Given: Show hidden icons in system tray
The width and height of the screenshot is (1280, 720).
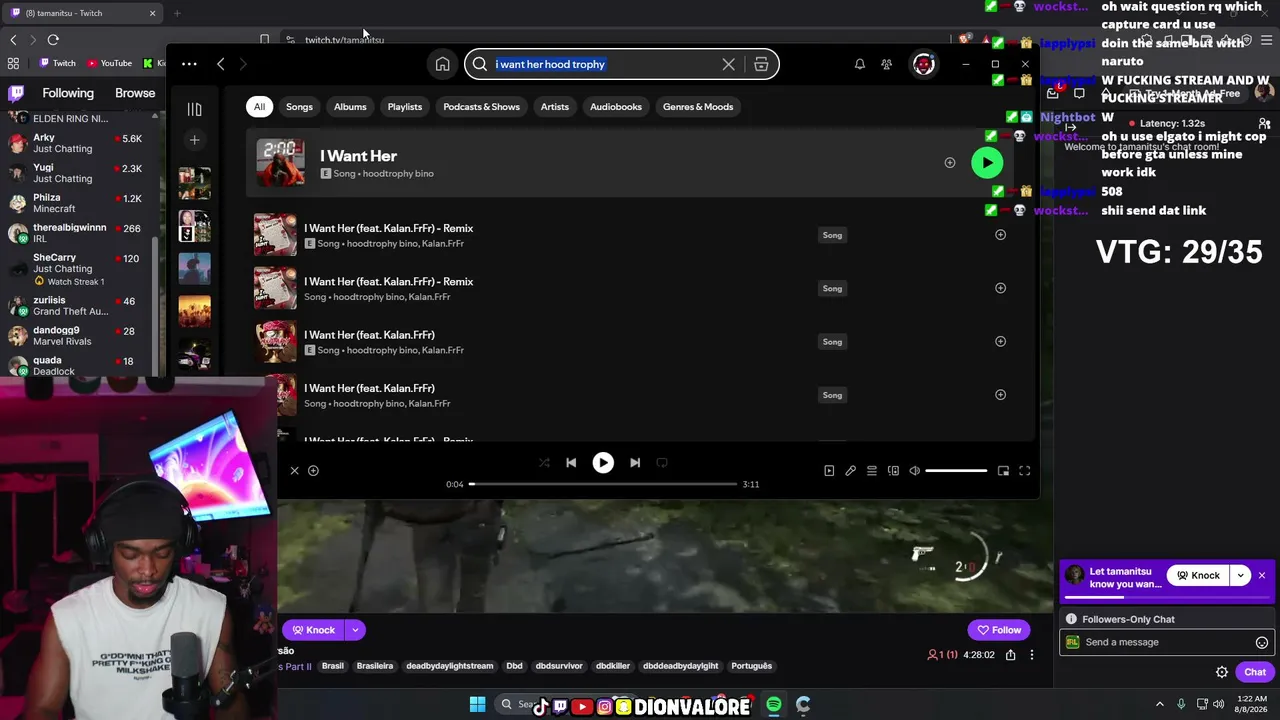Looking at the screenshot, I should point(1160,705).
